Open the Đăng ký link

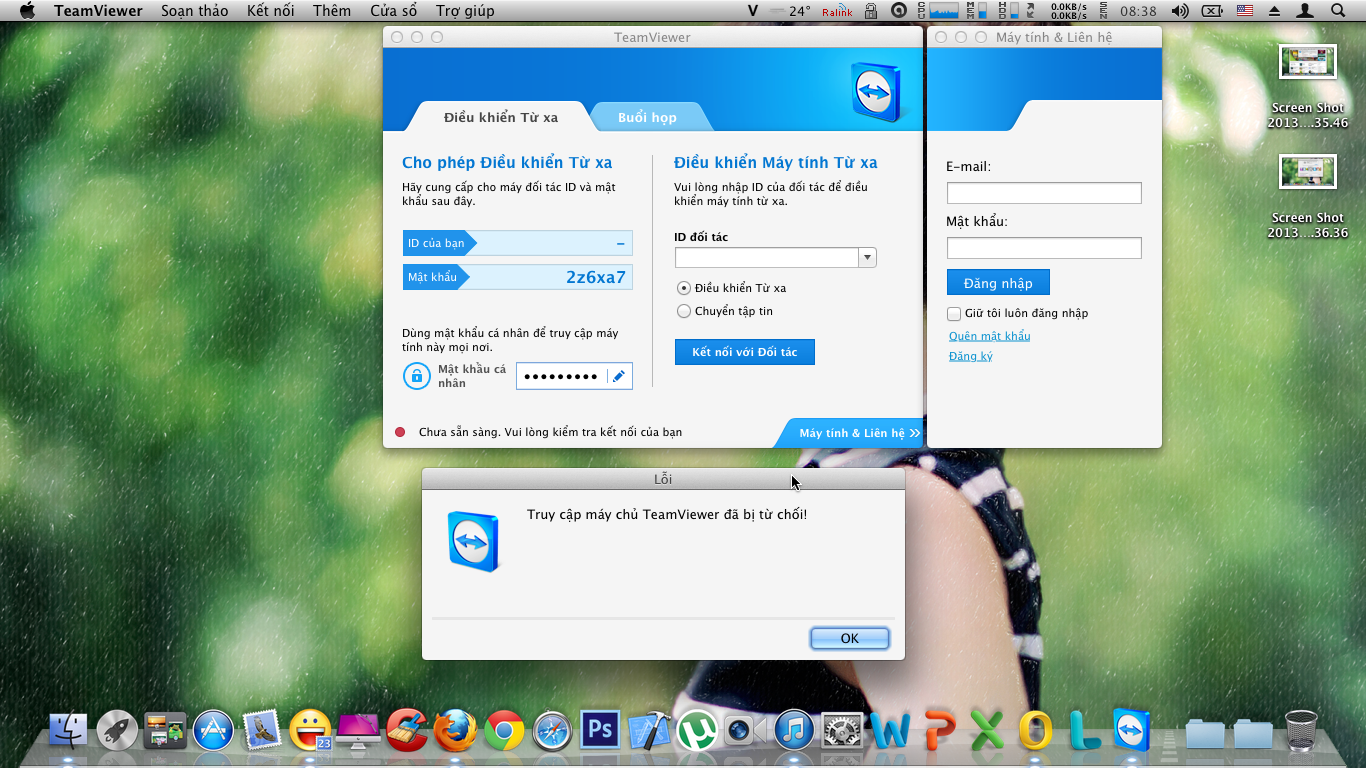(970, 356)
